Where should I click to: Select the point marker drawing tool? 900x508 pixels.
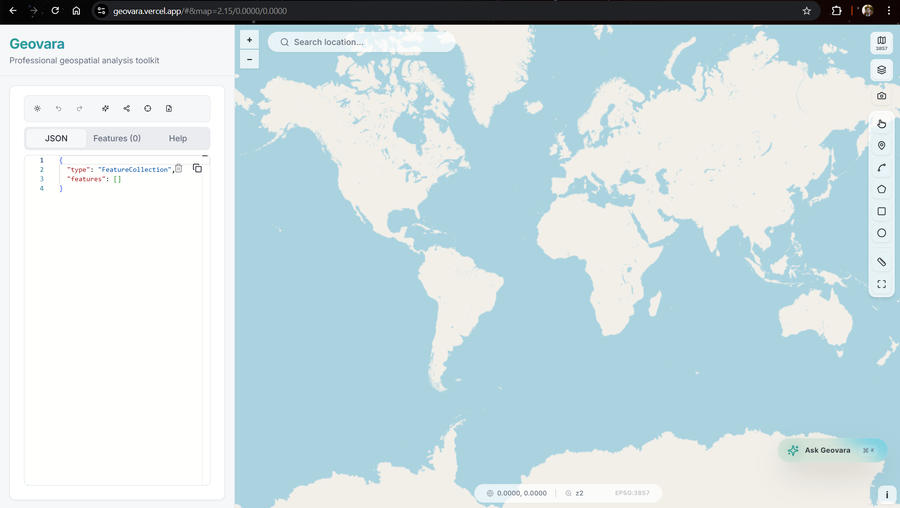click(x=882, y=146)
